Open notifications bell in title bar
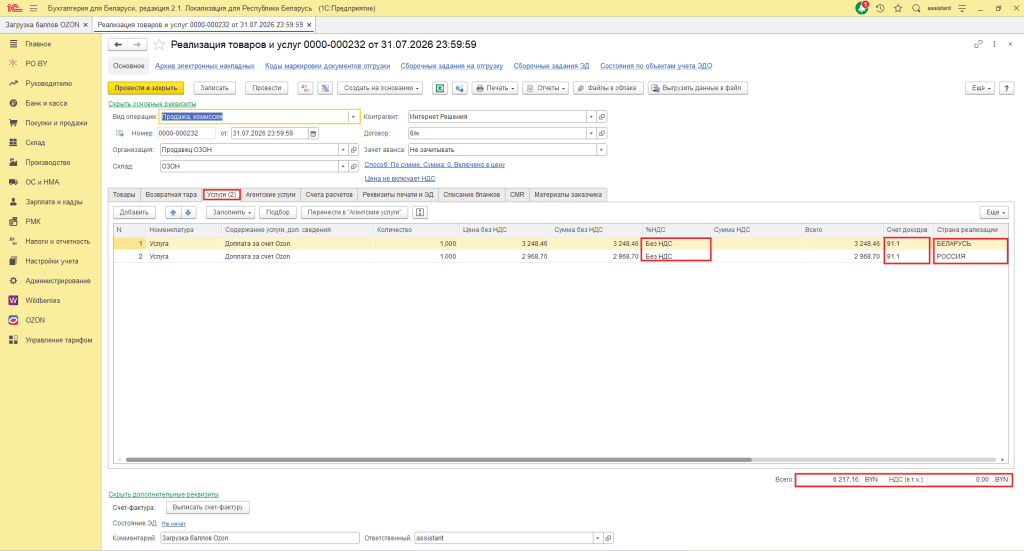 (x=862, y=8)
